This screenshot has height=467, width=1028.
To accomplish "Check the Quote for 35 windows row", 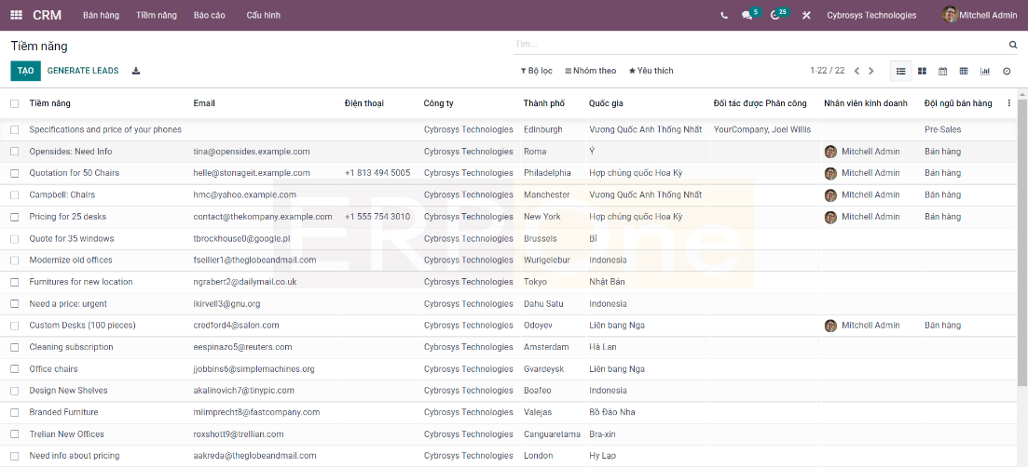I will point(14,239).
